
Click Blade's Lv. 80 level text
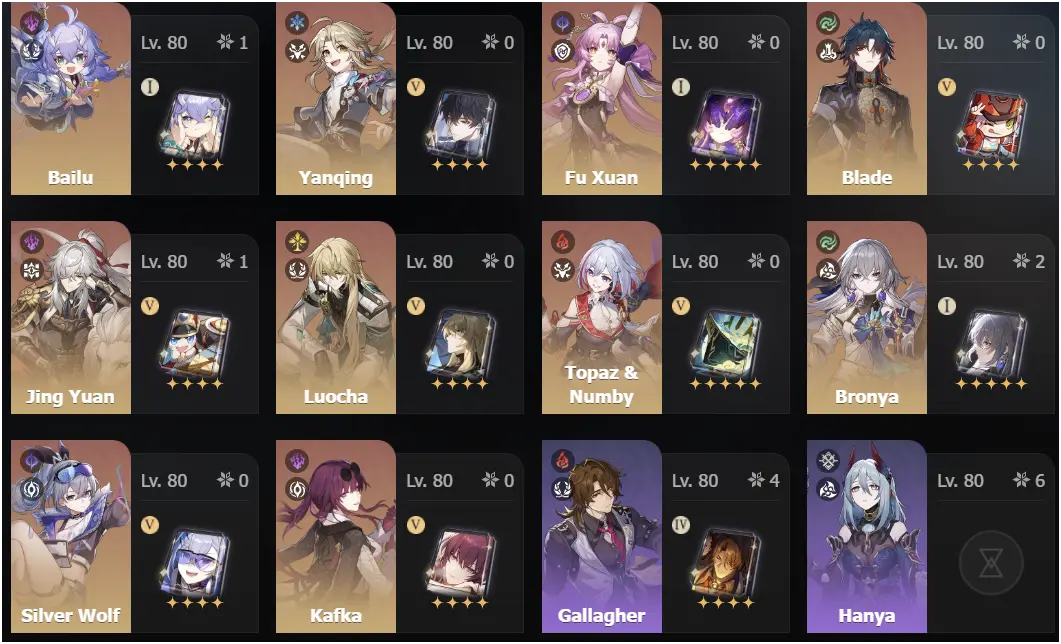(x=960, y=43)
